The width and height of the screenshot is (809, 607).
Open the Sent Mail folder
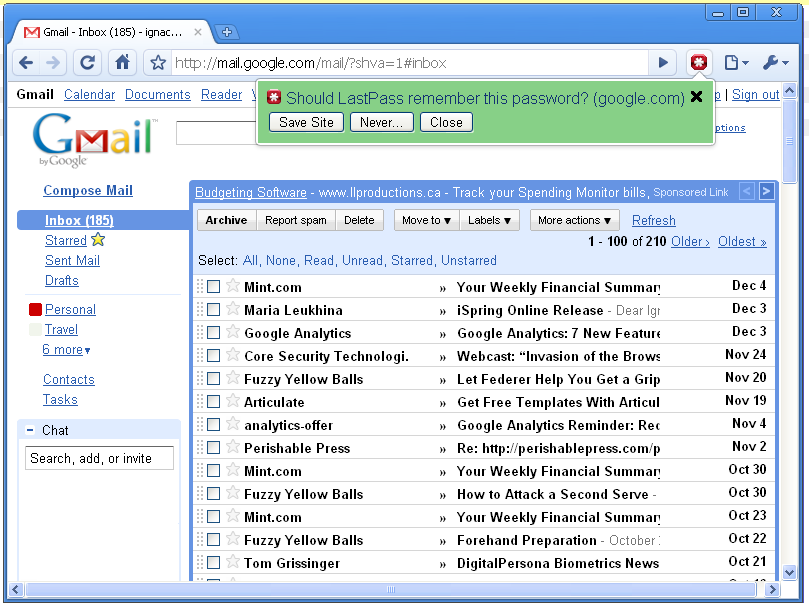pyautogui.click(x=72, y=261)
